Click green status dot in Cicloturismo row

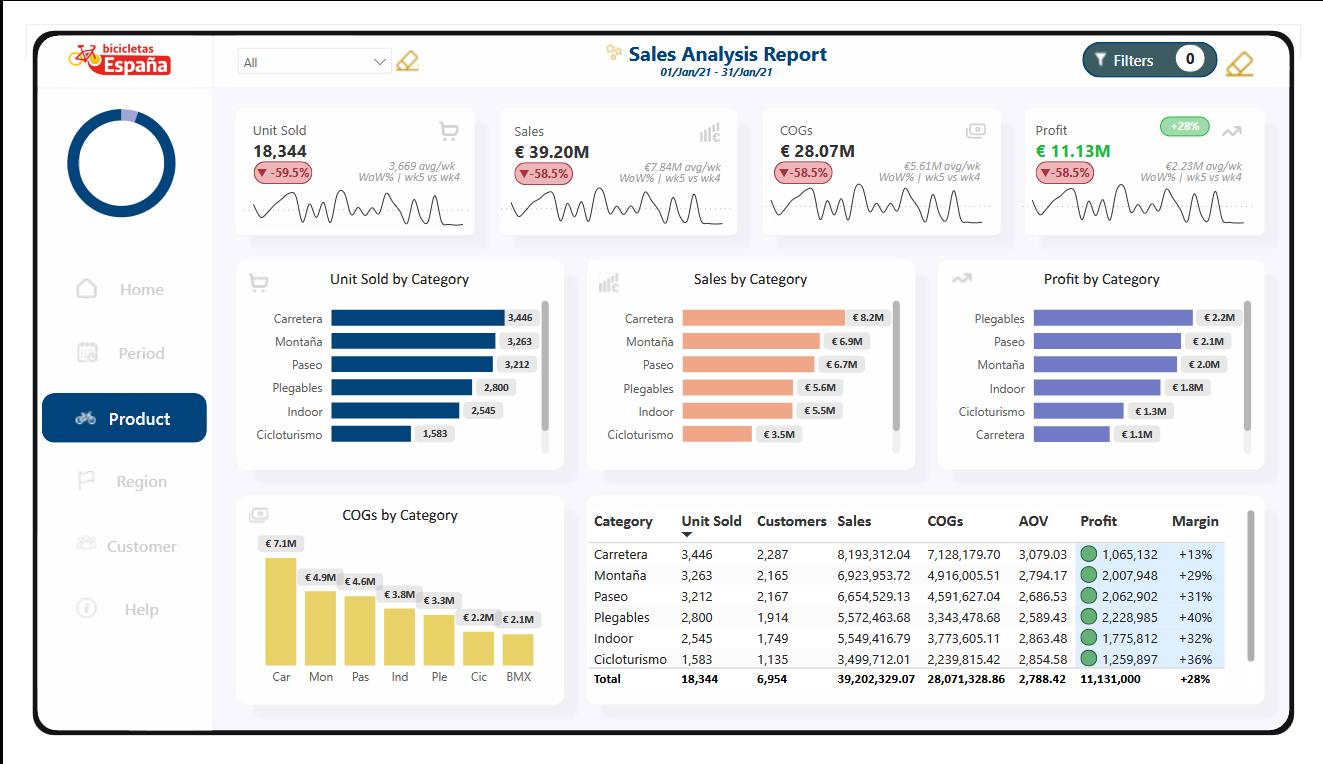click(x=1089, y=659)
